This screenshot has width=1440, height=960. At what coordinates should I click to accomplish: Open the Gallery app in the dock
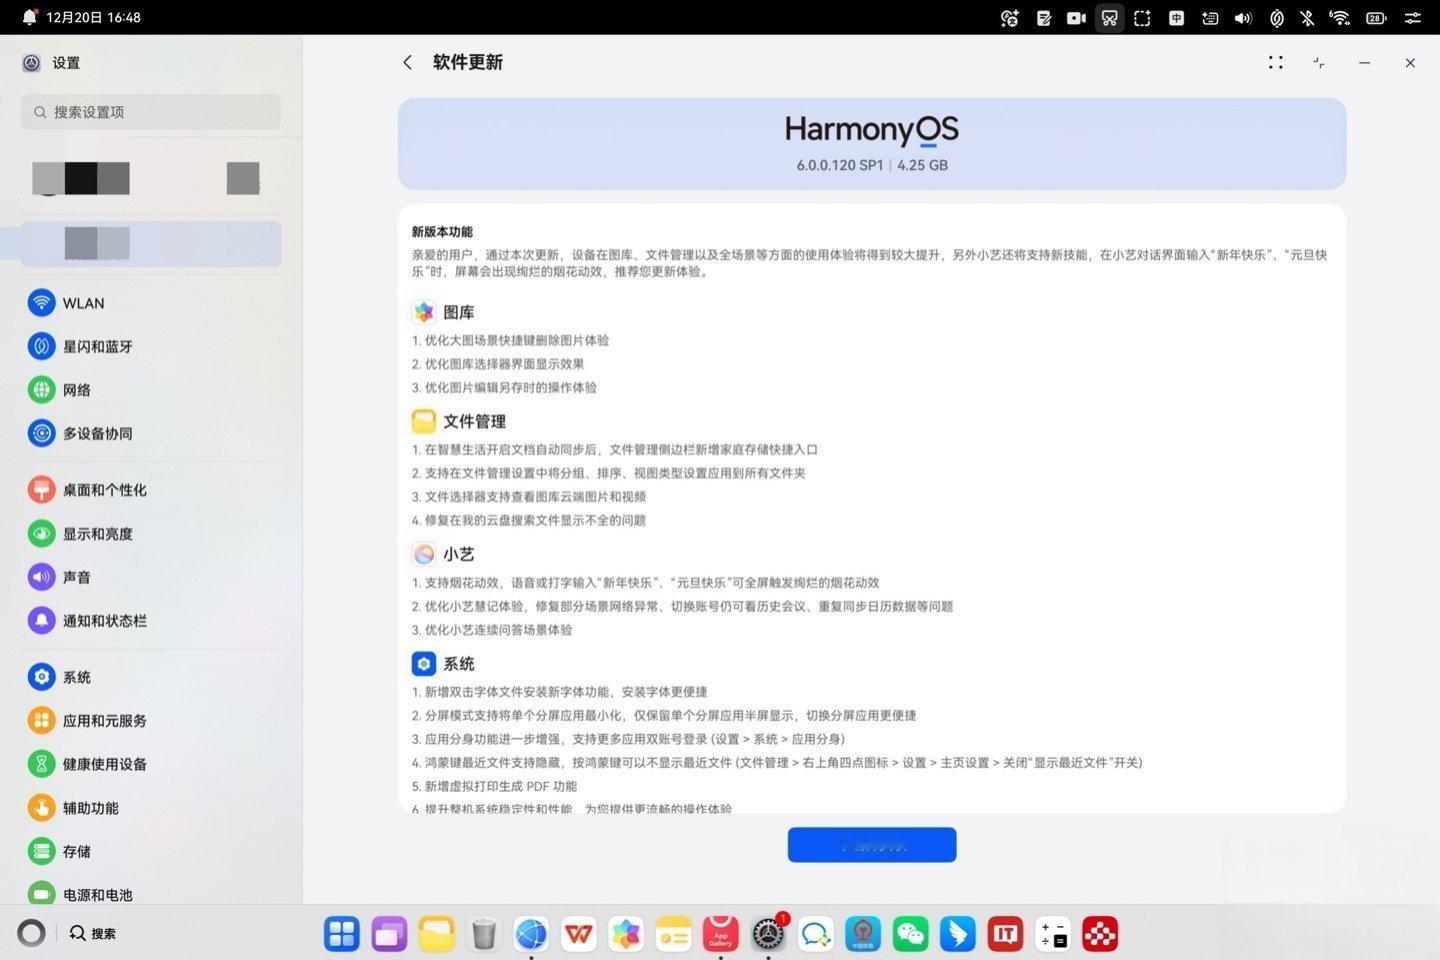pyautogui.click(x=626, y=934)
